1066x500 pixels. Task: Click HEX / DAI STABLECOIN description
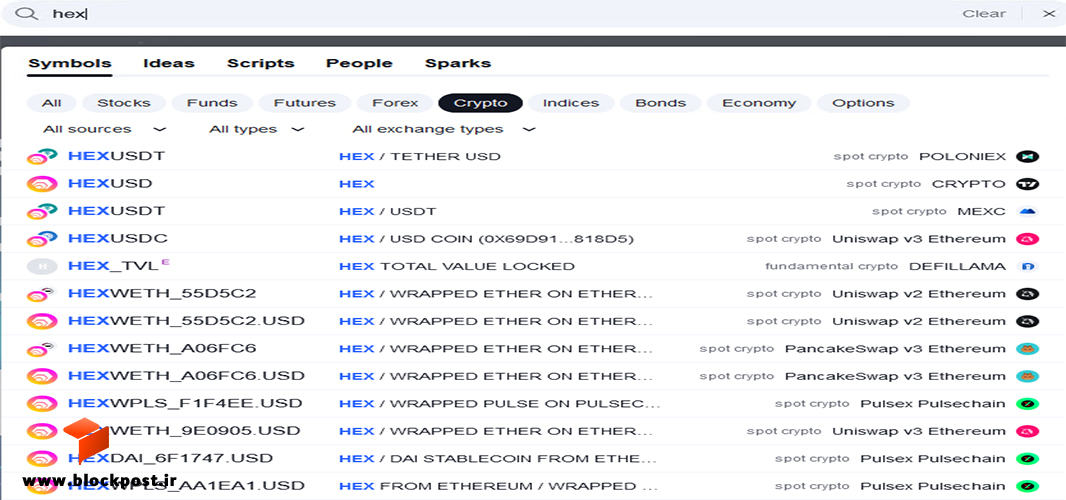pos(498,459)
